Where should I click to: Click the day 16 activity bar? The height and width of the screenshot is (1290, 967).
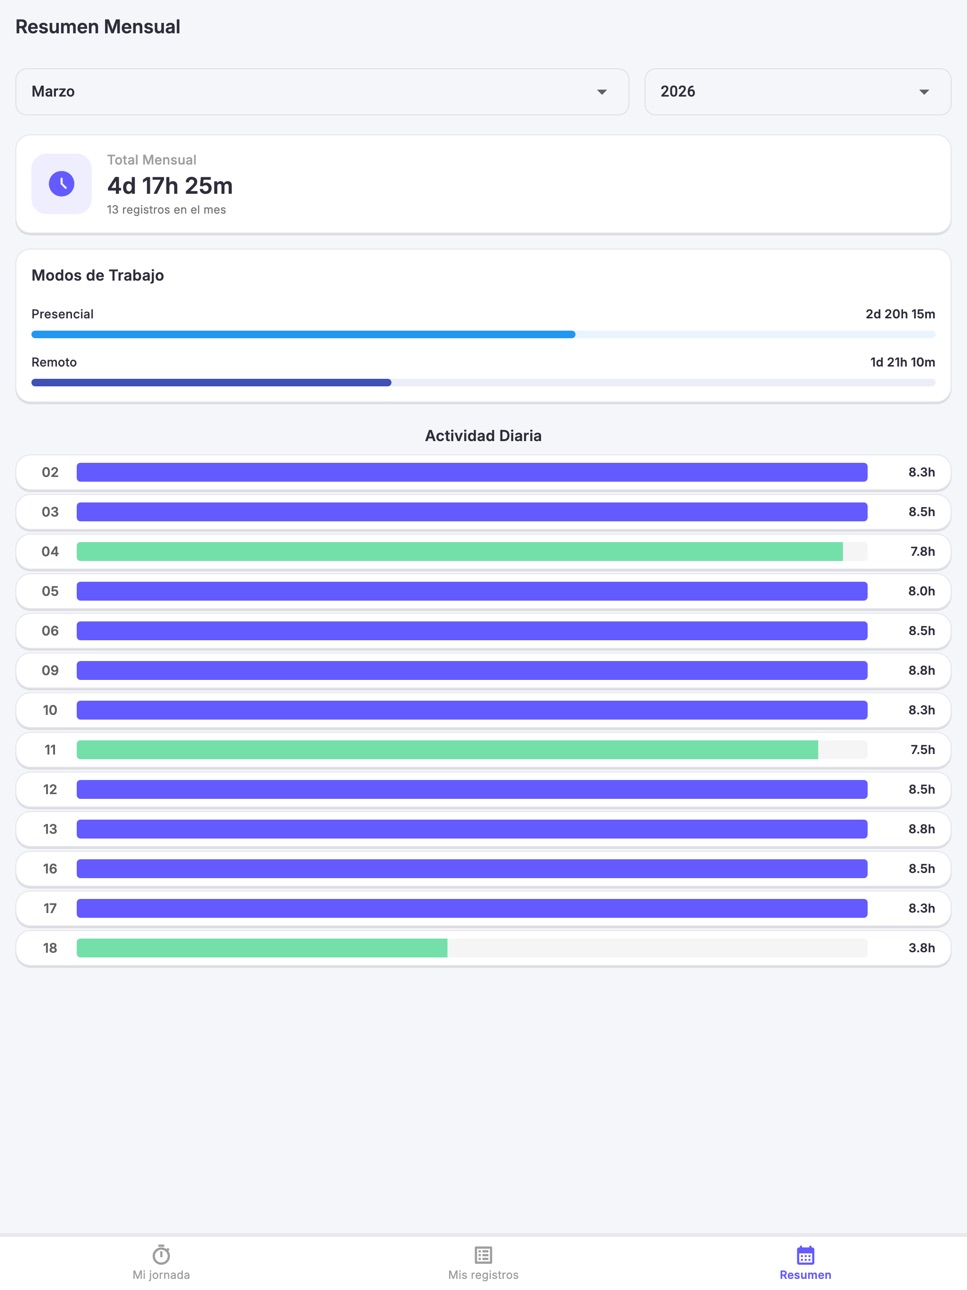pyautogui.click(x=472, y=869)
